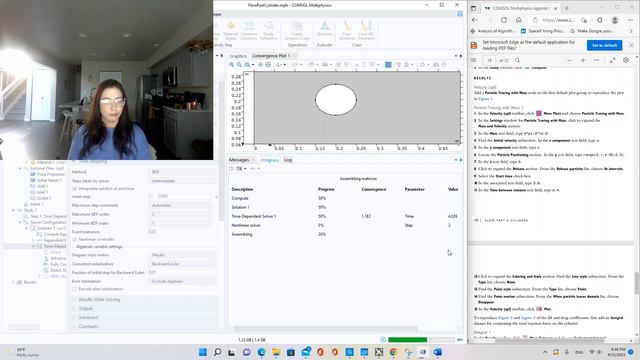Click the Study Reference ribbon icon
Screen dimensions: 640x360
[x=268, y=31]
